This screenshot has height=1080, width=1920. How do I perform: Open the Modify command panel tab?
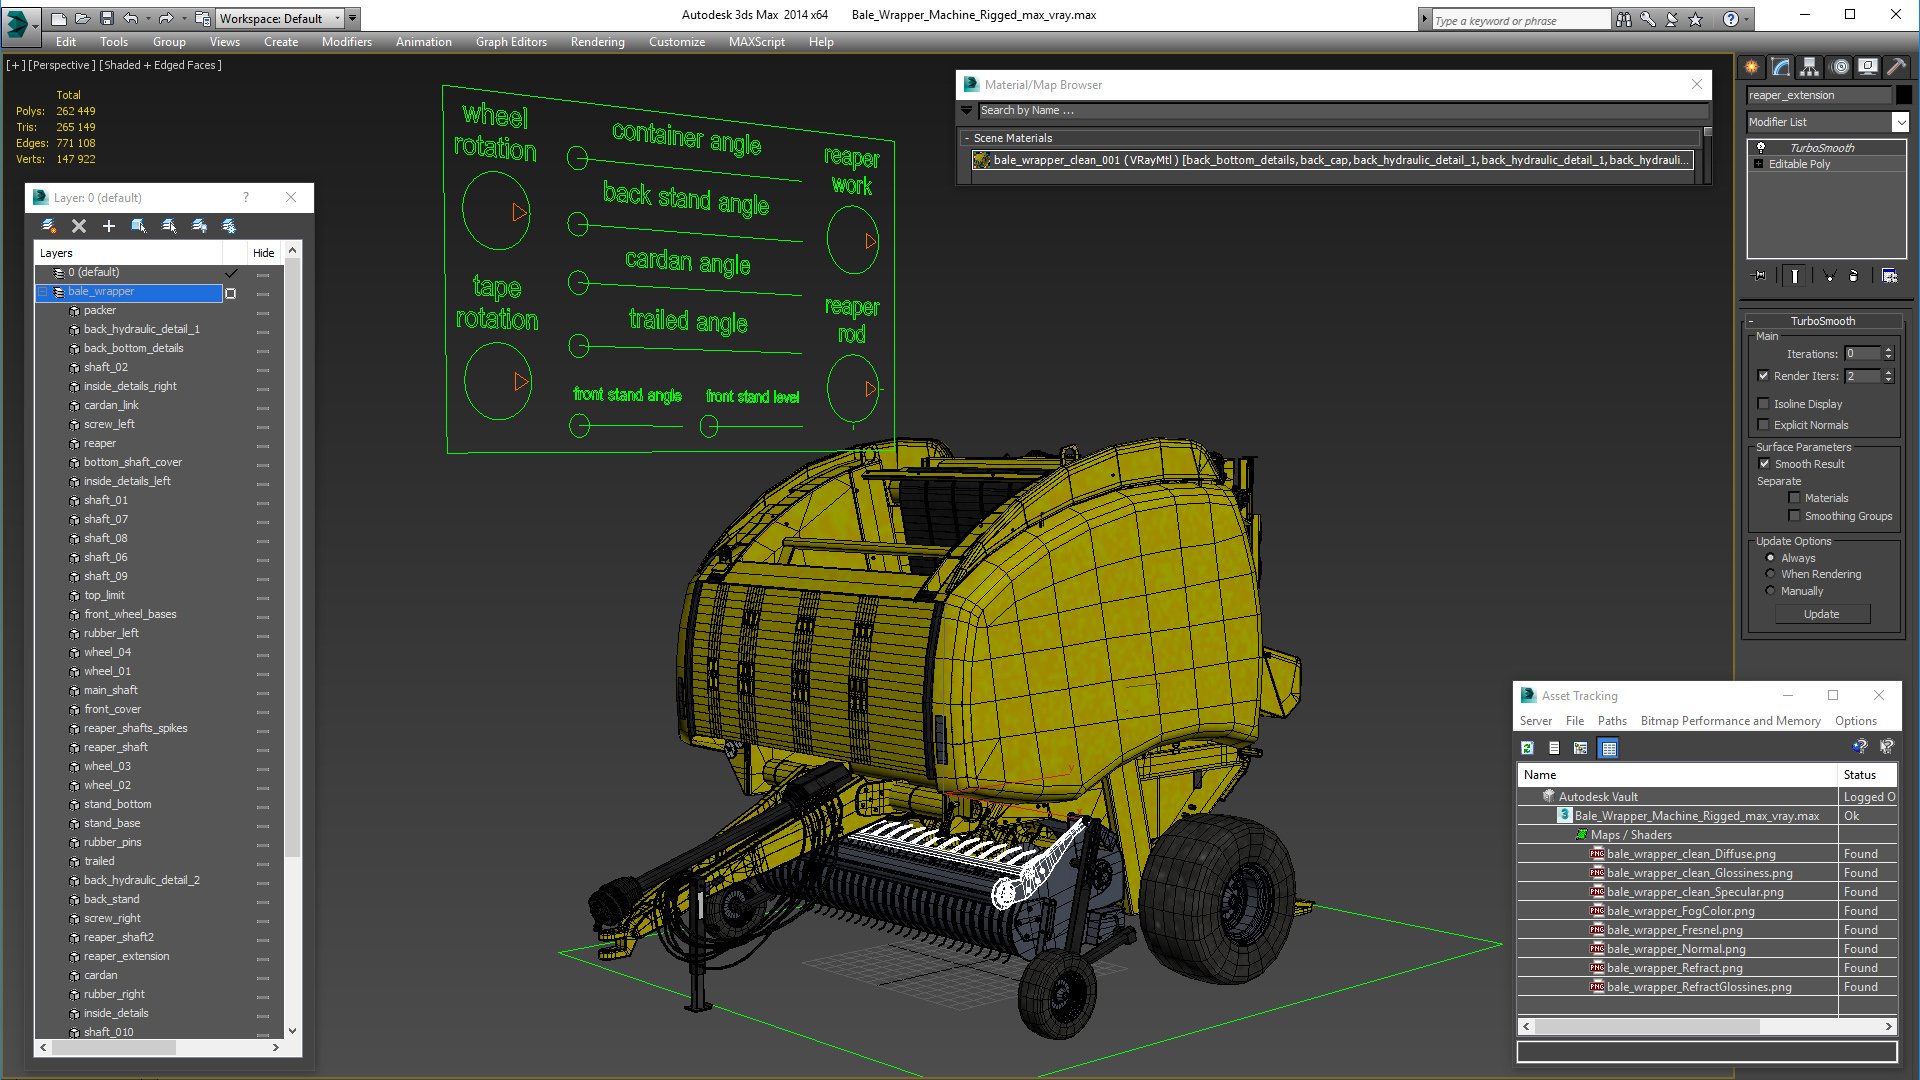1781,67
